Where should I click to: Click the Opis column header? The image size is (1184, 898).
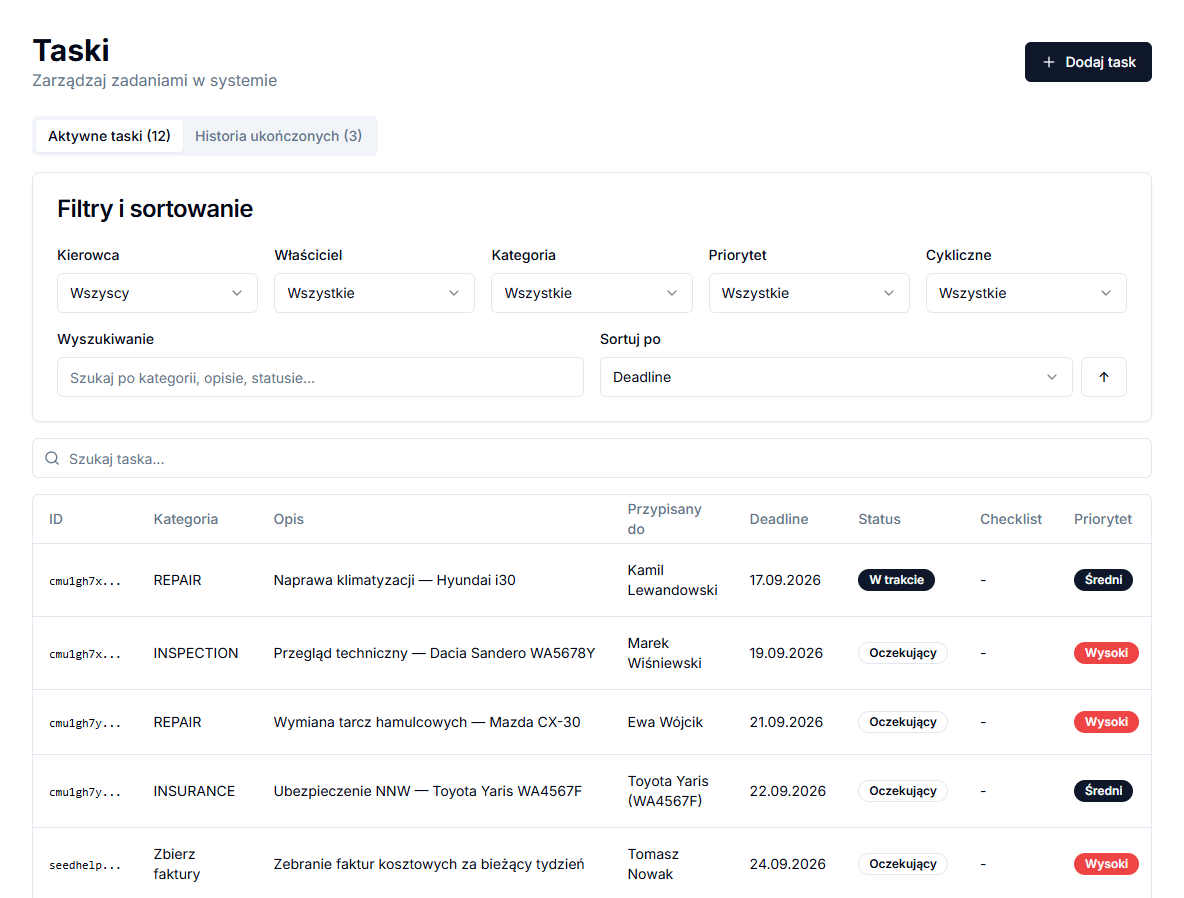pos(288,519)
